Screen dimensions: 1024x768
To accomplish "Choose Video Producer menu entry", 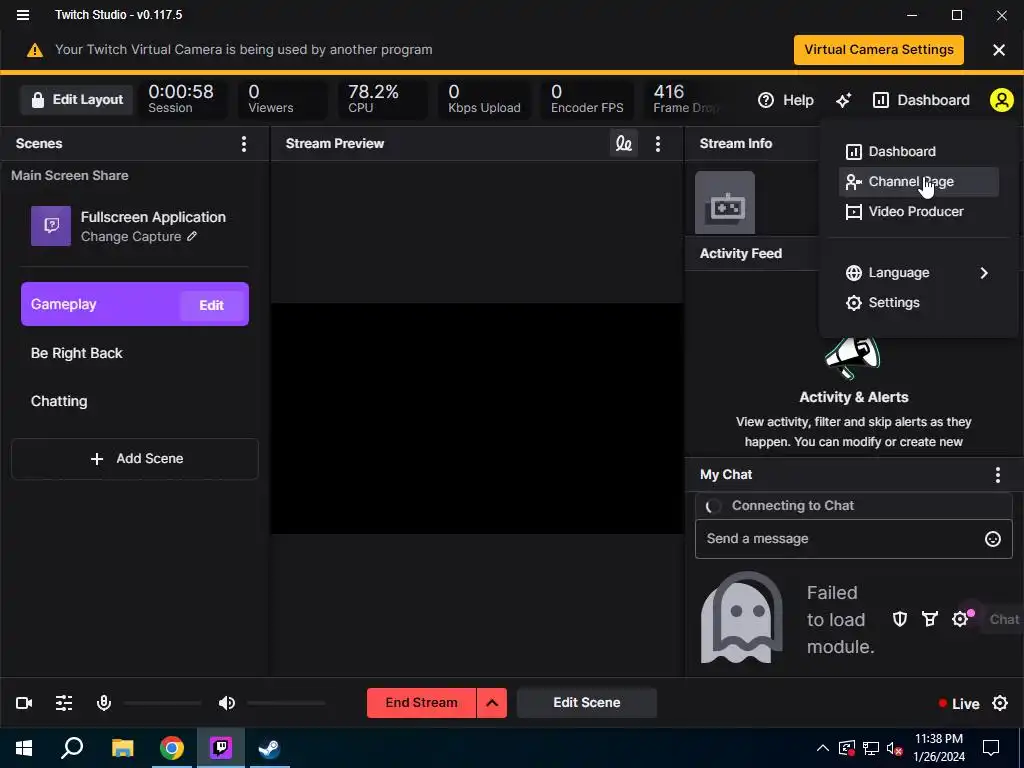I will tap(919, 212).
